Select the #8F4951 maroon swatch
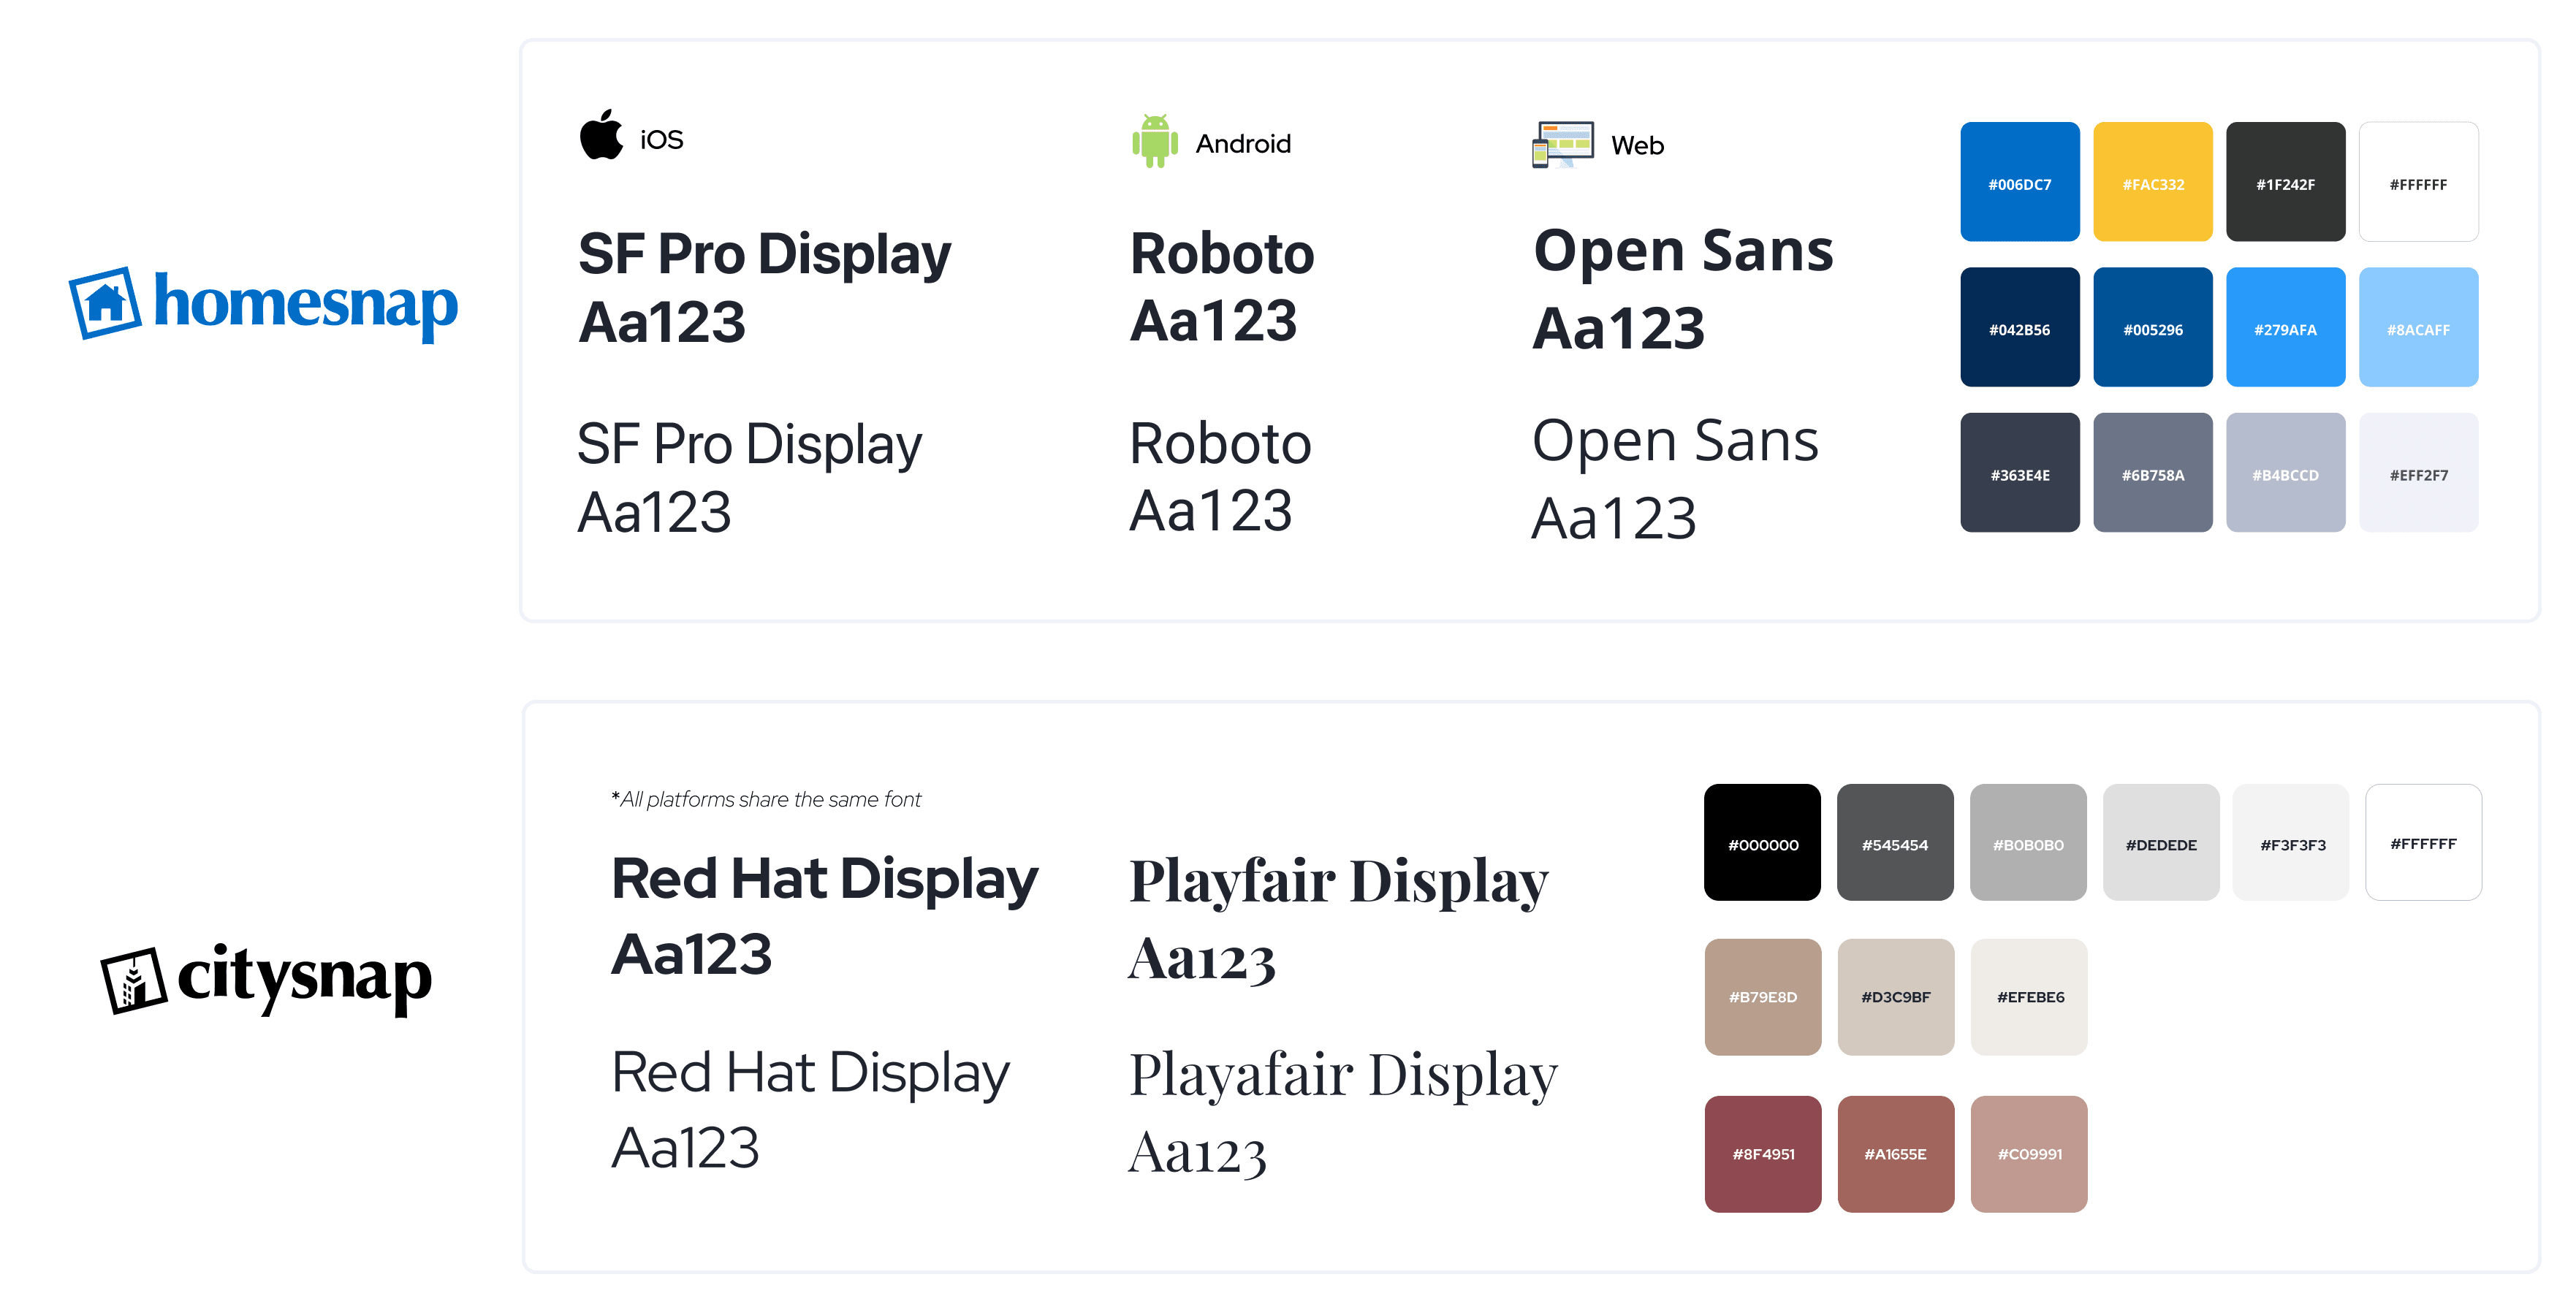The image size is (2576, 1315). coord(1762,1153)
